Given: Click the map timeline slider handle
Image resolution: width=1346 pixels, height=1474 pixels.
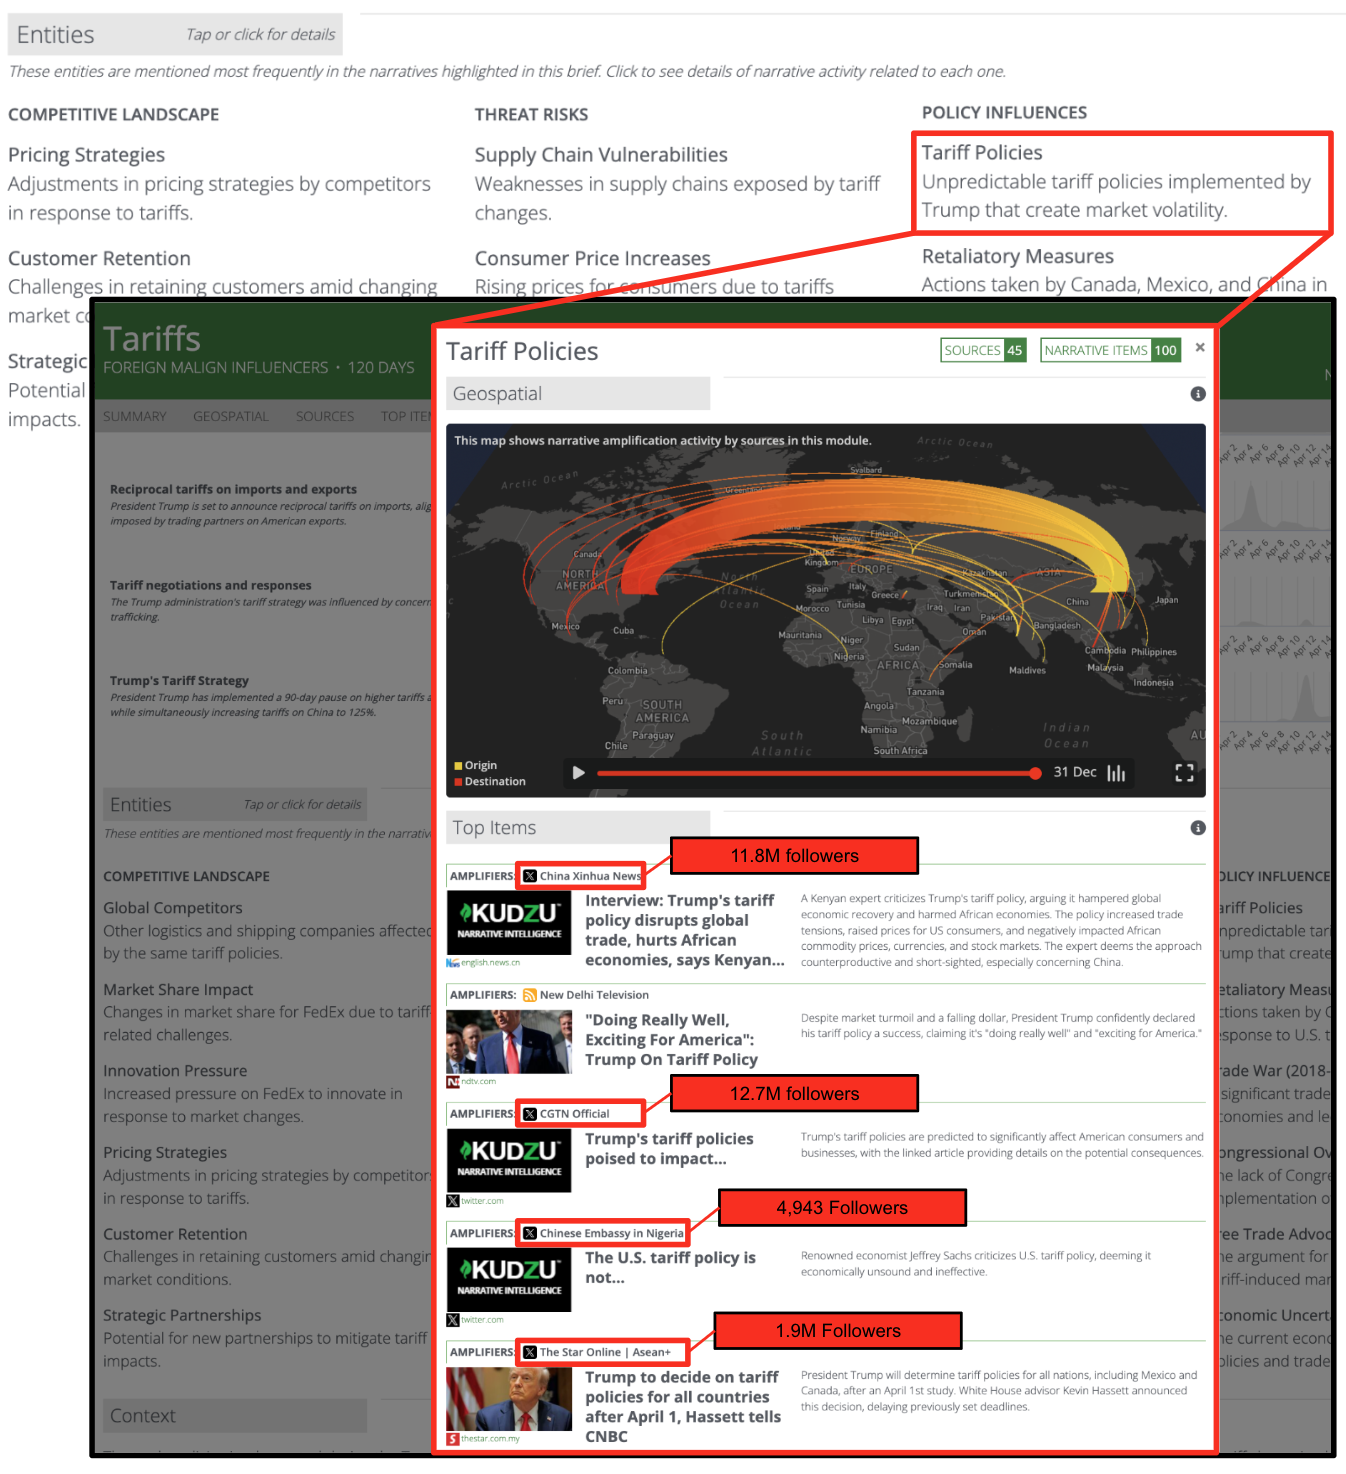Looking at the screenshot, I should point(1035,773).
